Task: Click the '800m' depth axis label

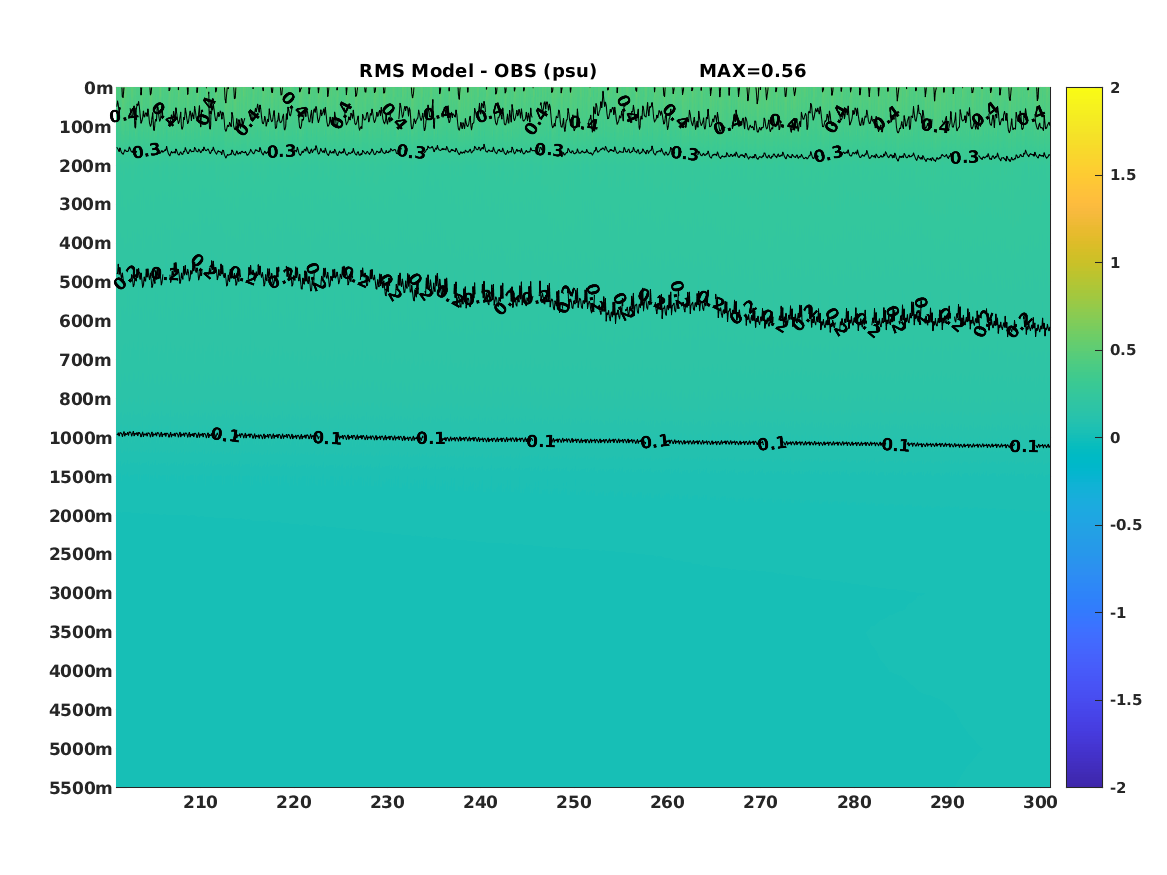Action: coord(86,400)
